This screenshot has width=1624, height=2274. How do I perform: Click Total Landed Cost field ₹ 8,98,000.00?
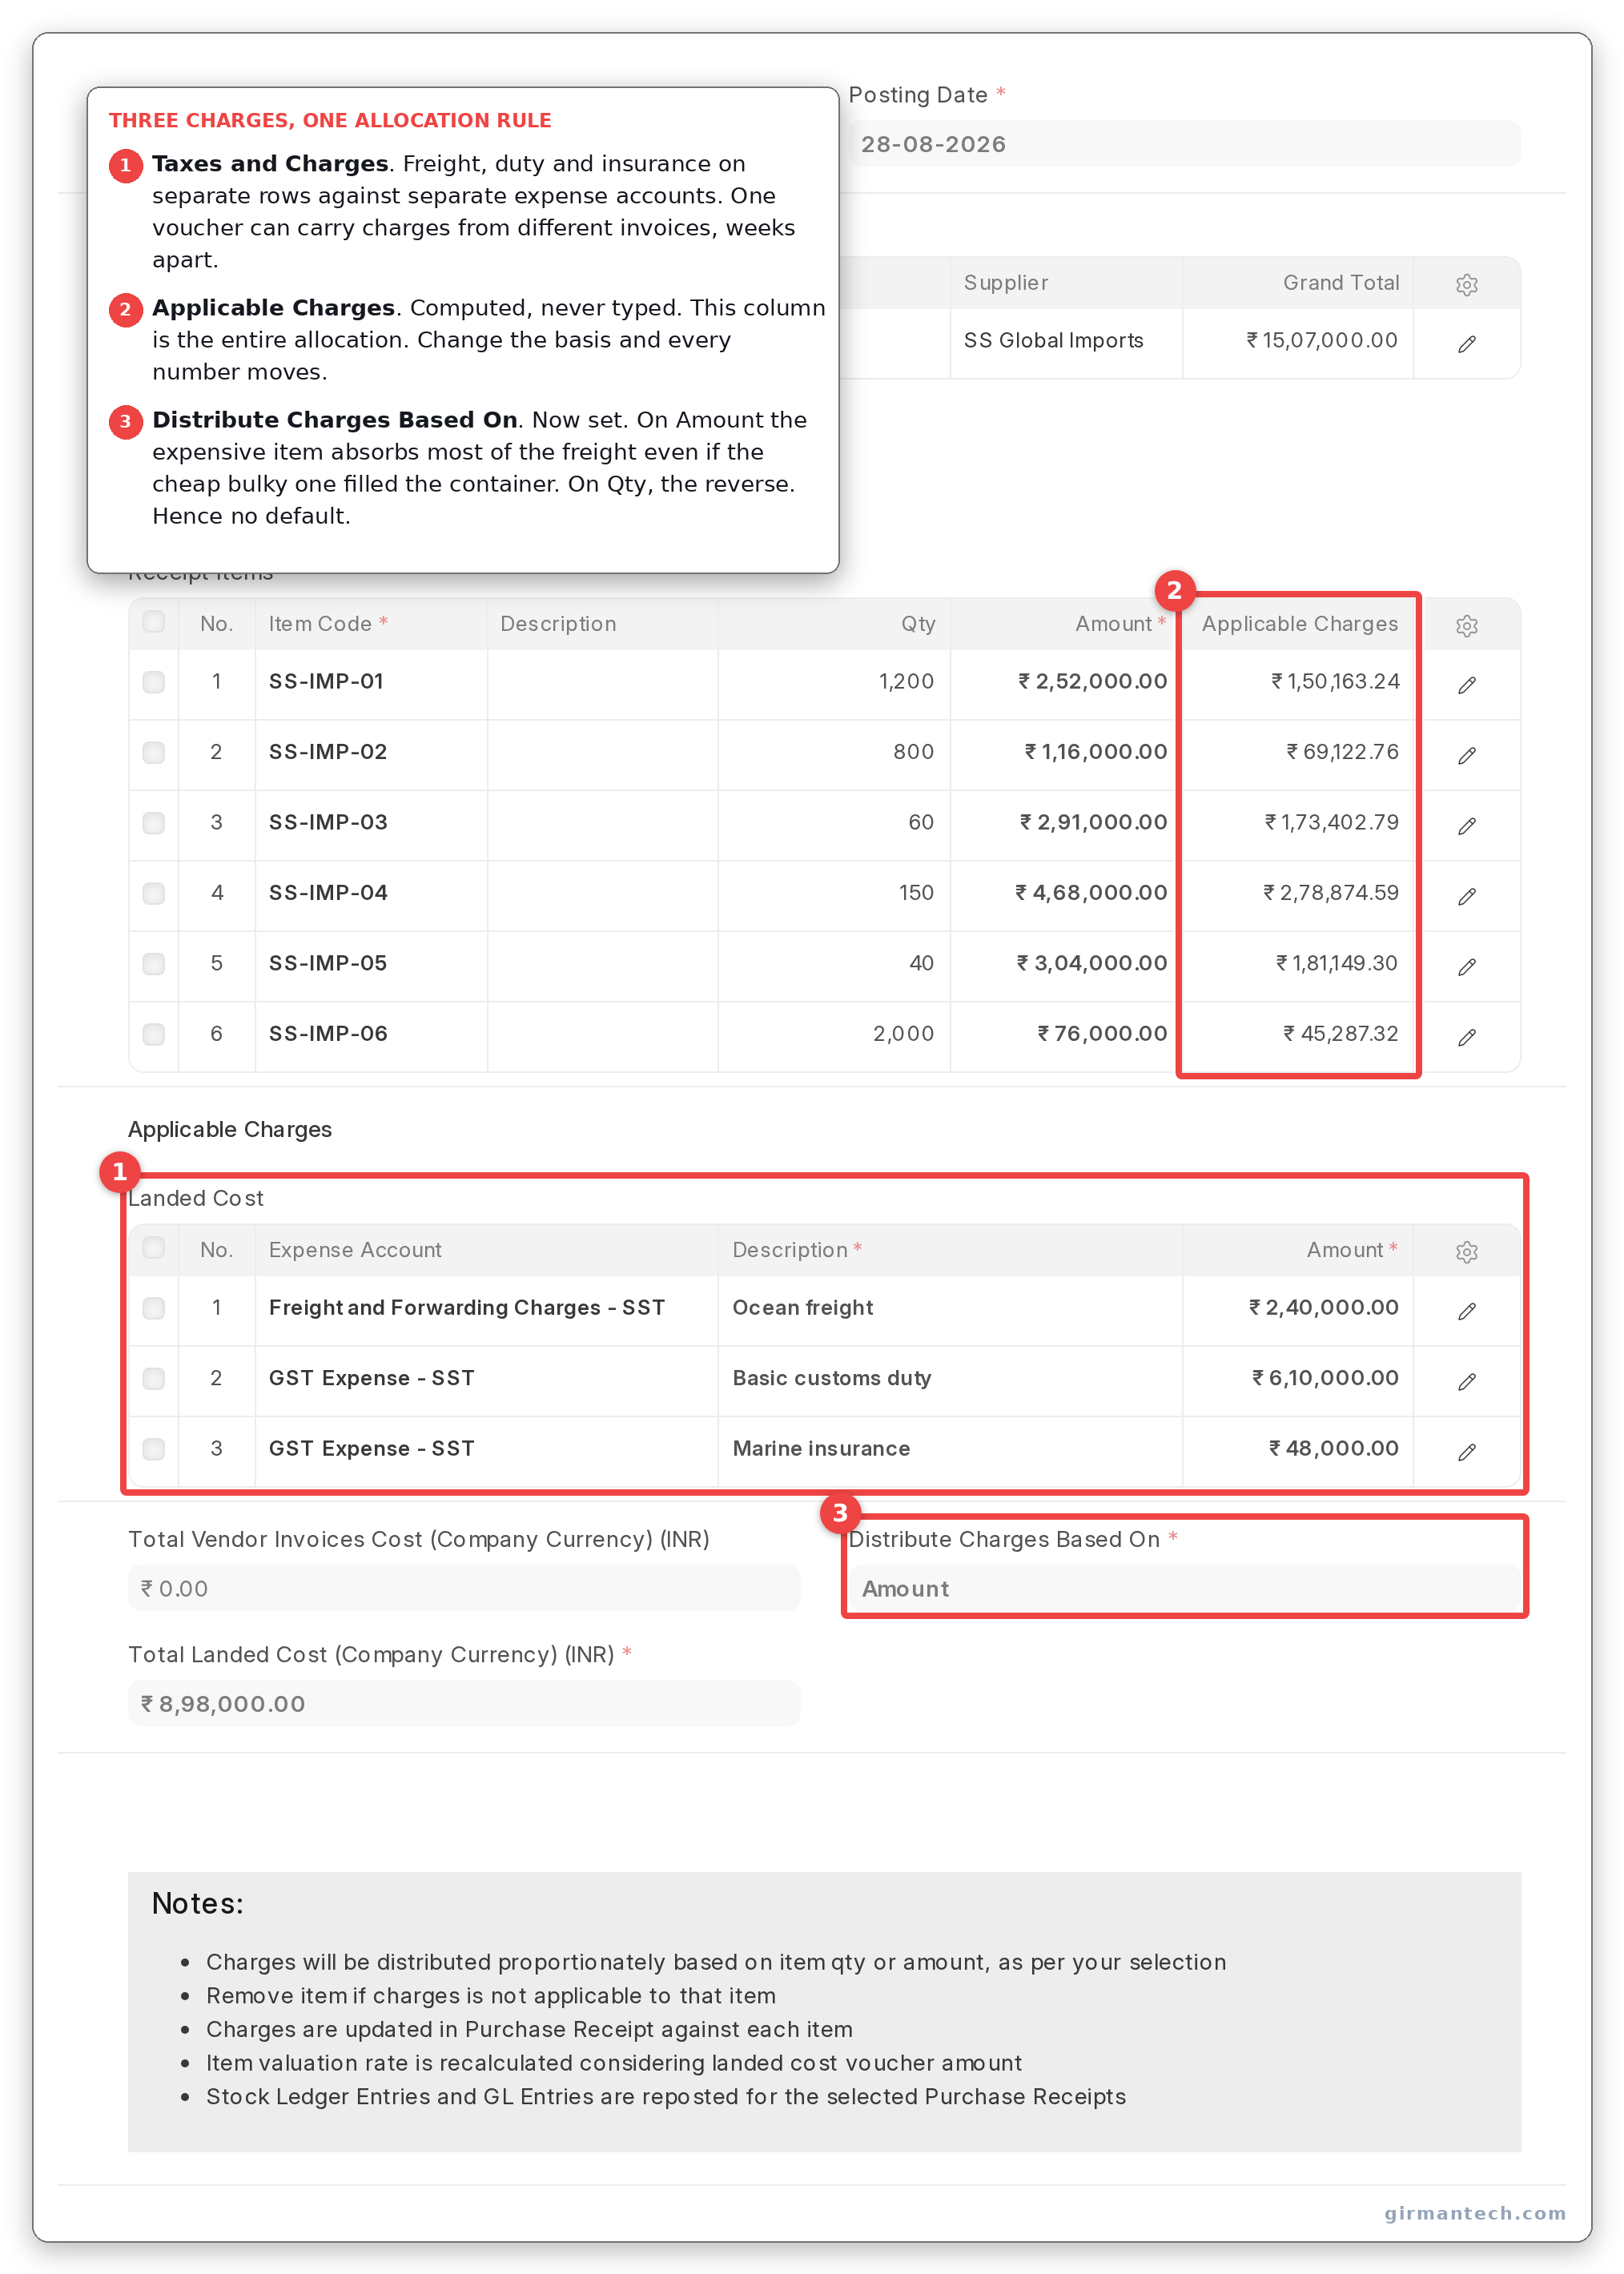(x=464, y=1703)
